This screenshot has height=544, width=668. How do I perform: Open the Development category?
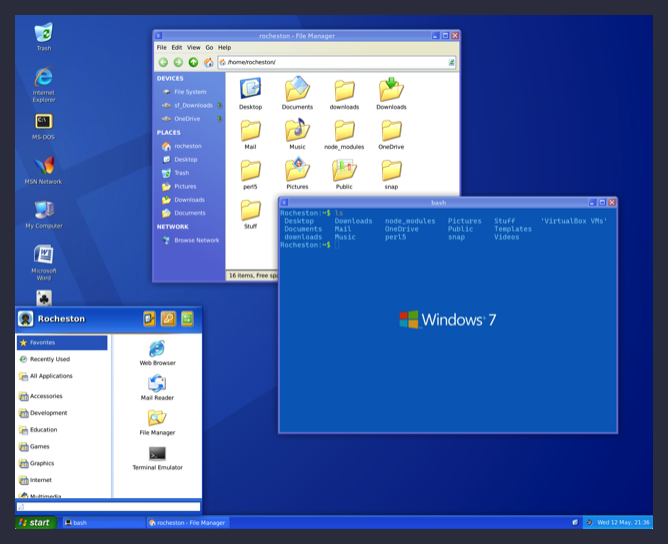62,413
